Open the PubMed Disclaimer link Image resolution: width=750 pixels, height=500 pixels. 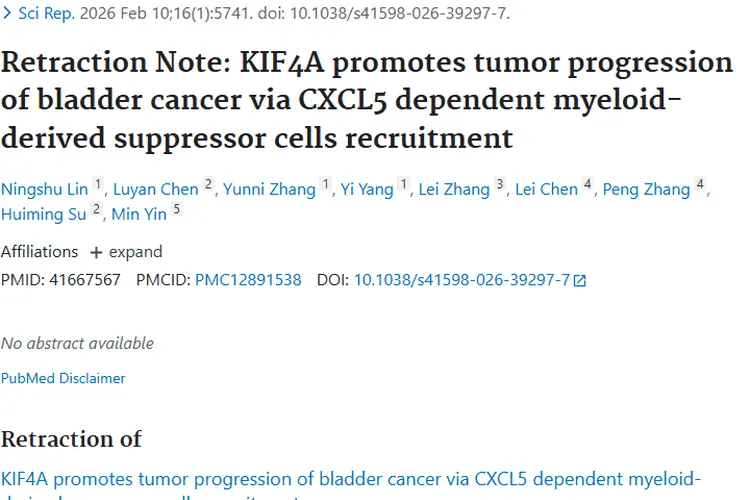[63, 378]
